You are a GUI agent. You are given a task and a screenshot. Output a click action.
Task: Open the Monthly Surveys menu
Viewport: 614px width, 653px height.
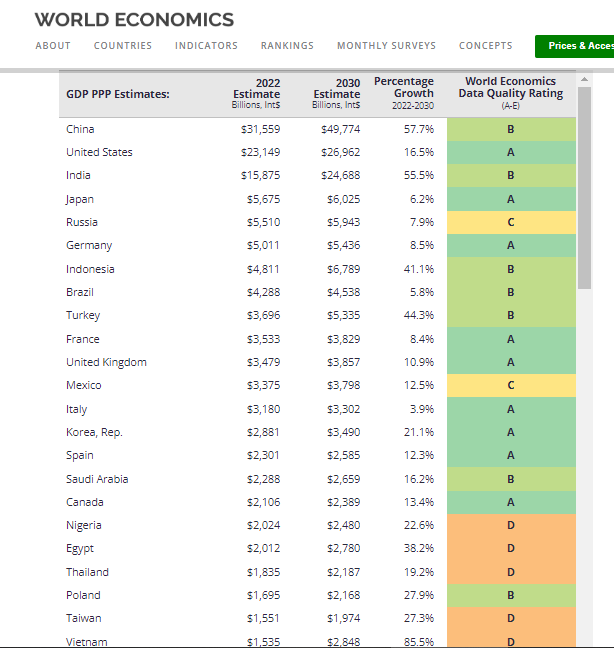coord(386,46)
